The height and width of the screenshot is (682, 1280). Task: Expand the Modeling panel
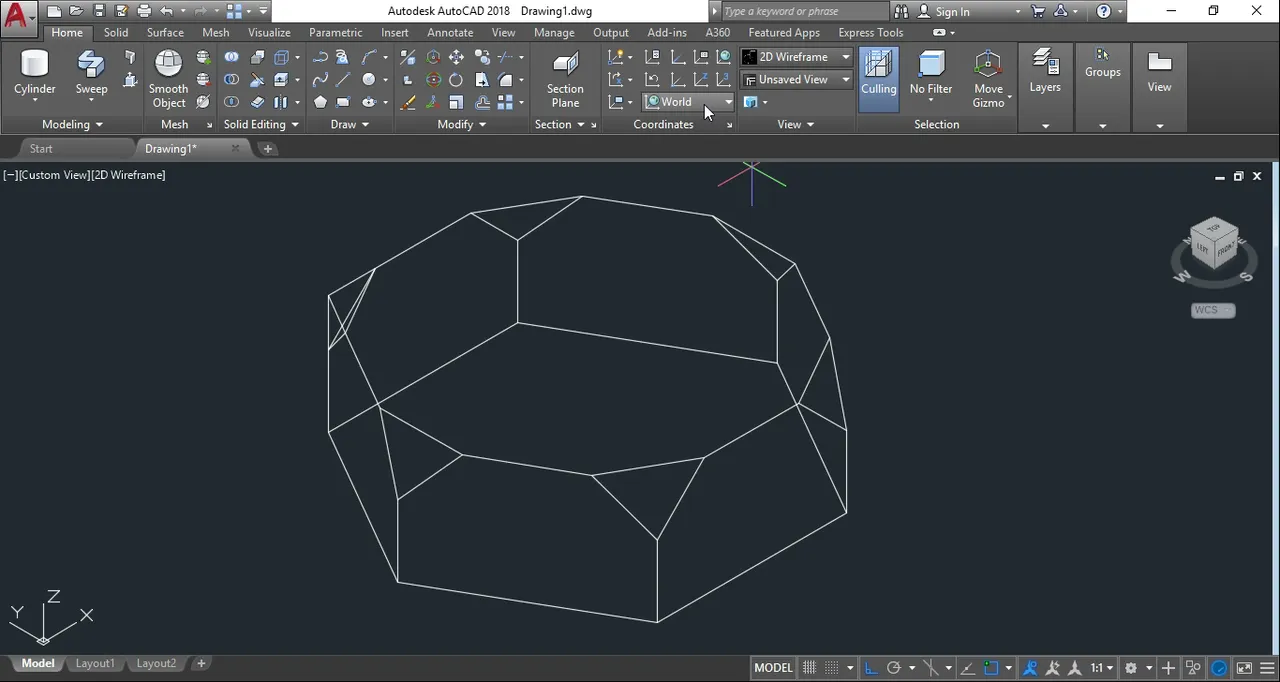coord(72,124)
